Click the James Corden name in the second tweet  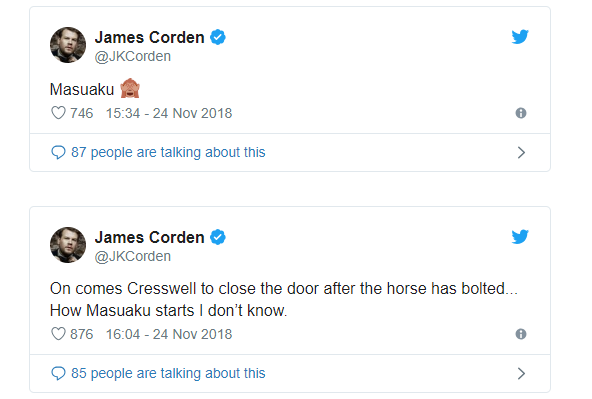(150, 237)
